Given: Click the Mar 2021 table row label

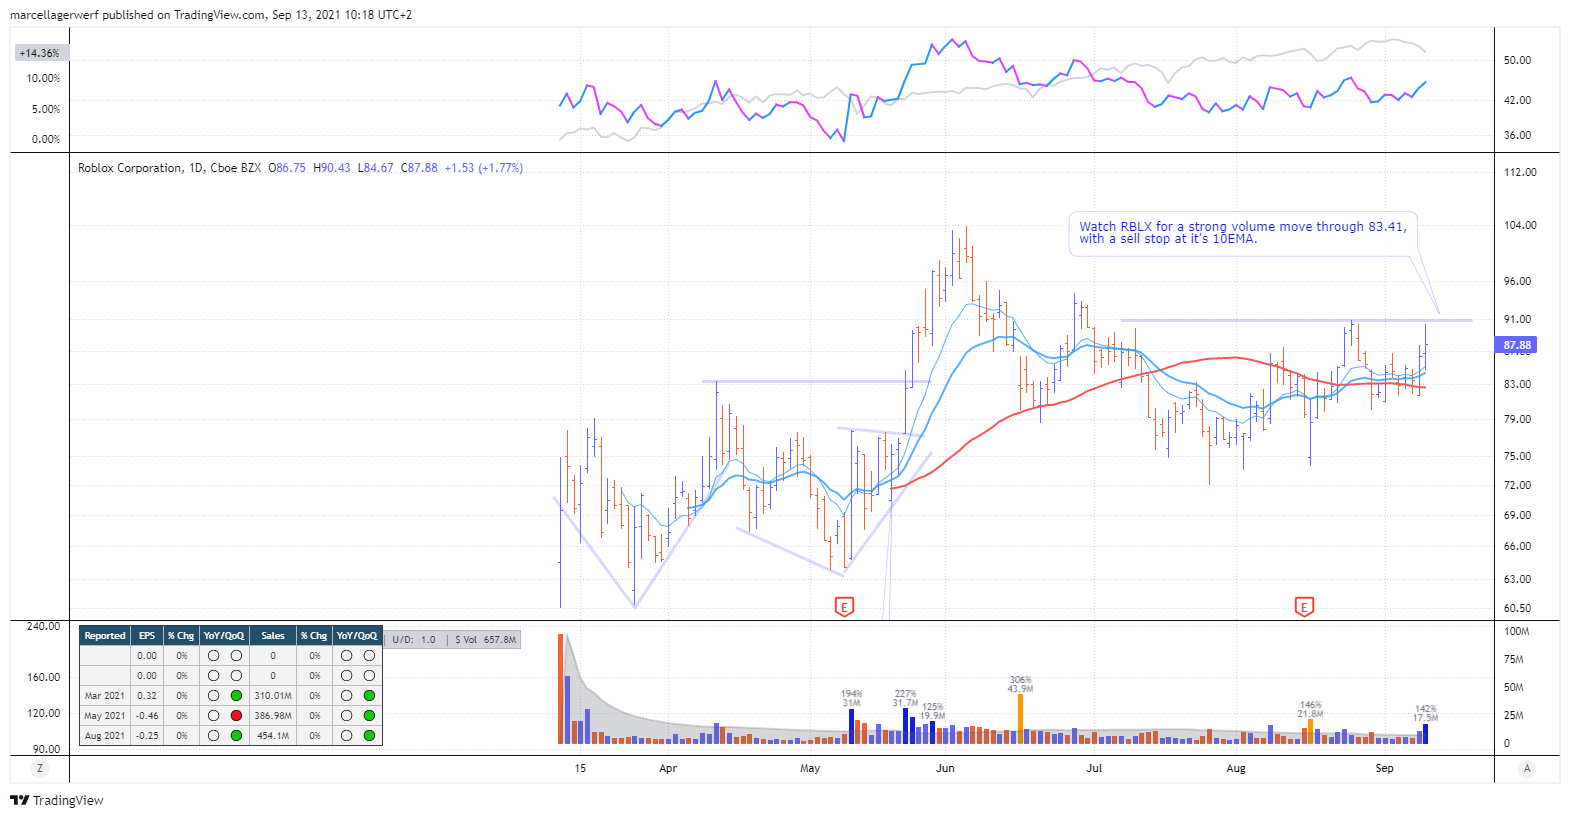Looking at the screenshot, I should click(x=105, y=696).
